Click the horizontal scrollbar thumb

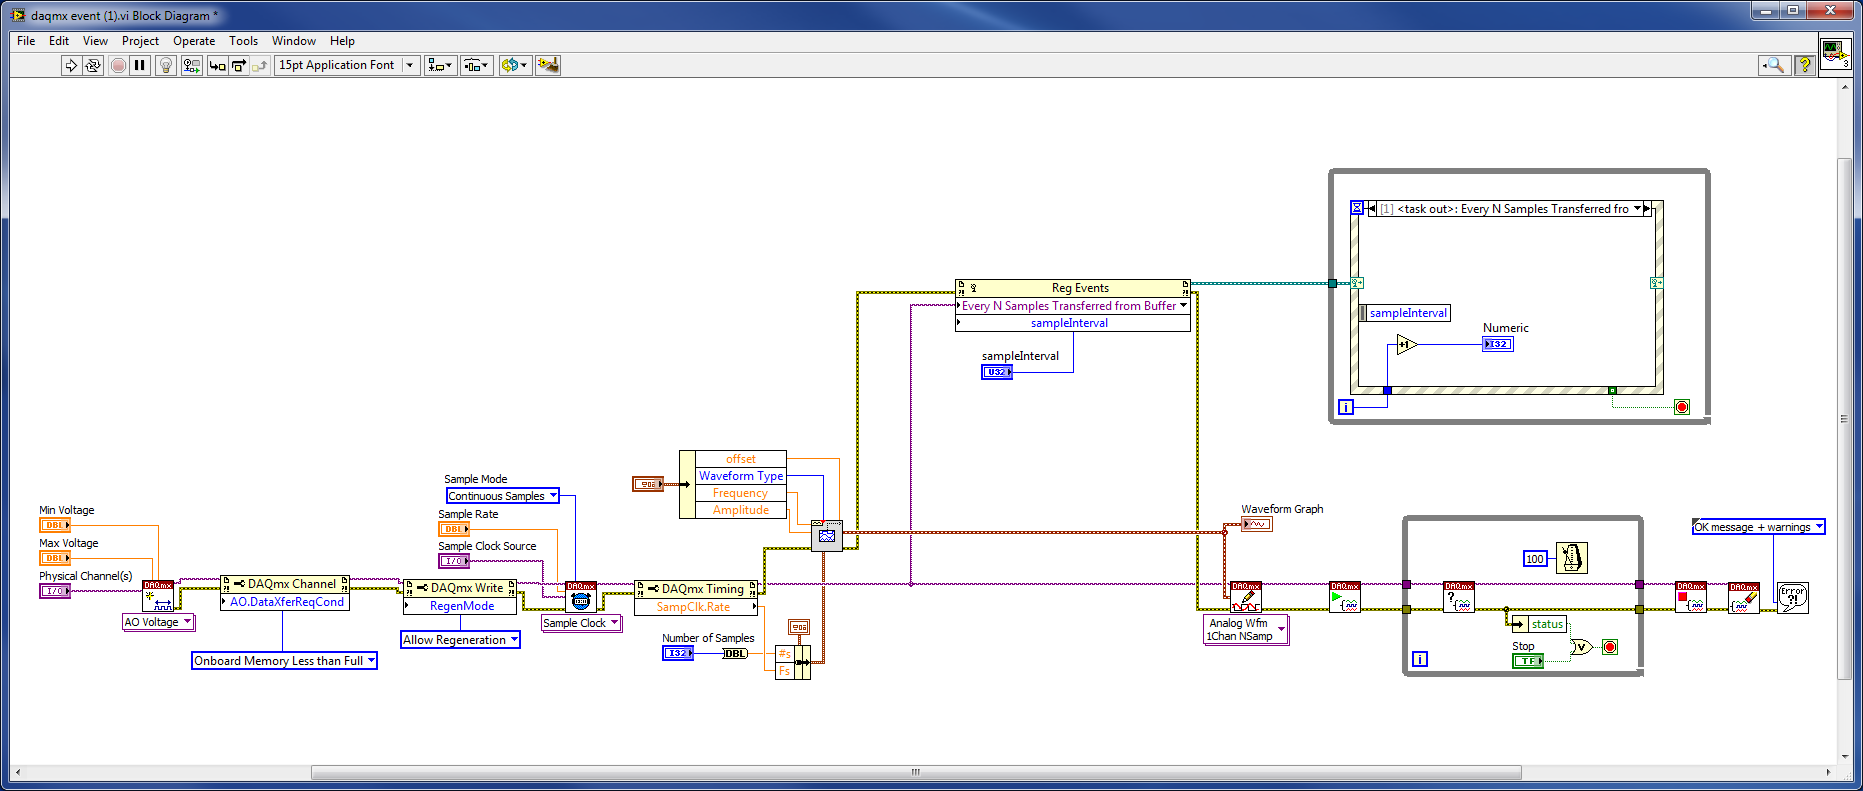pyautogui.click(x=916, y=772)
